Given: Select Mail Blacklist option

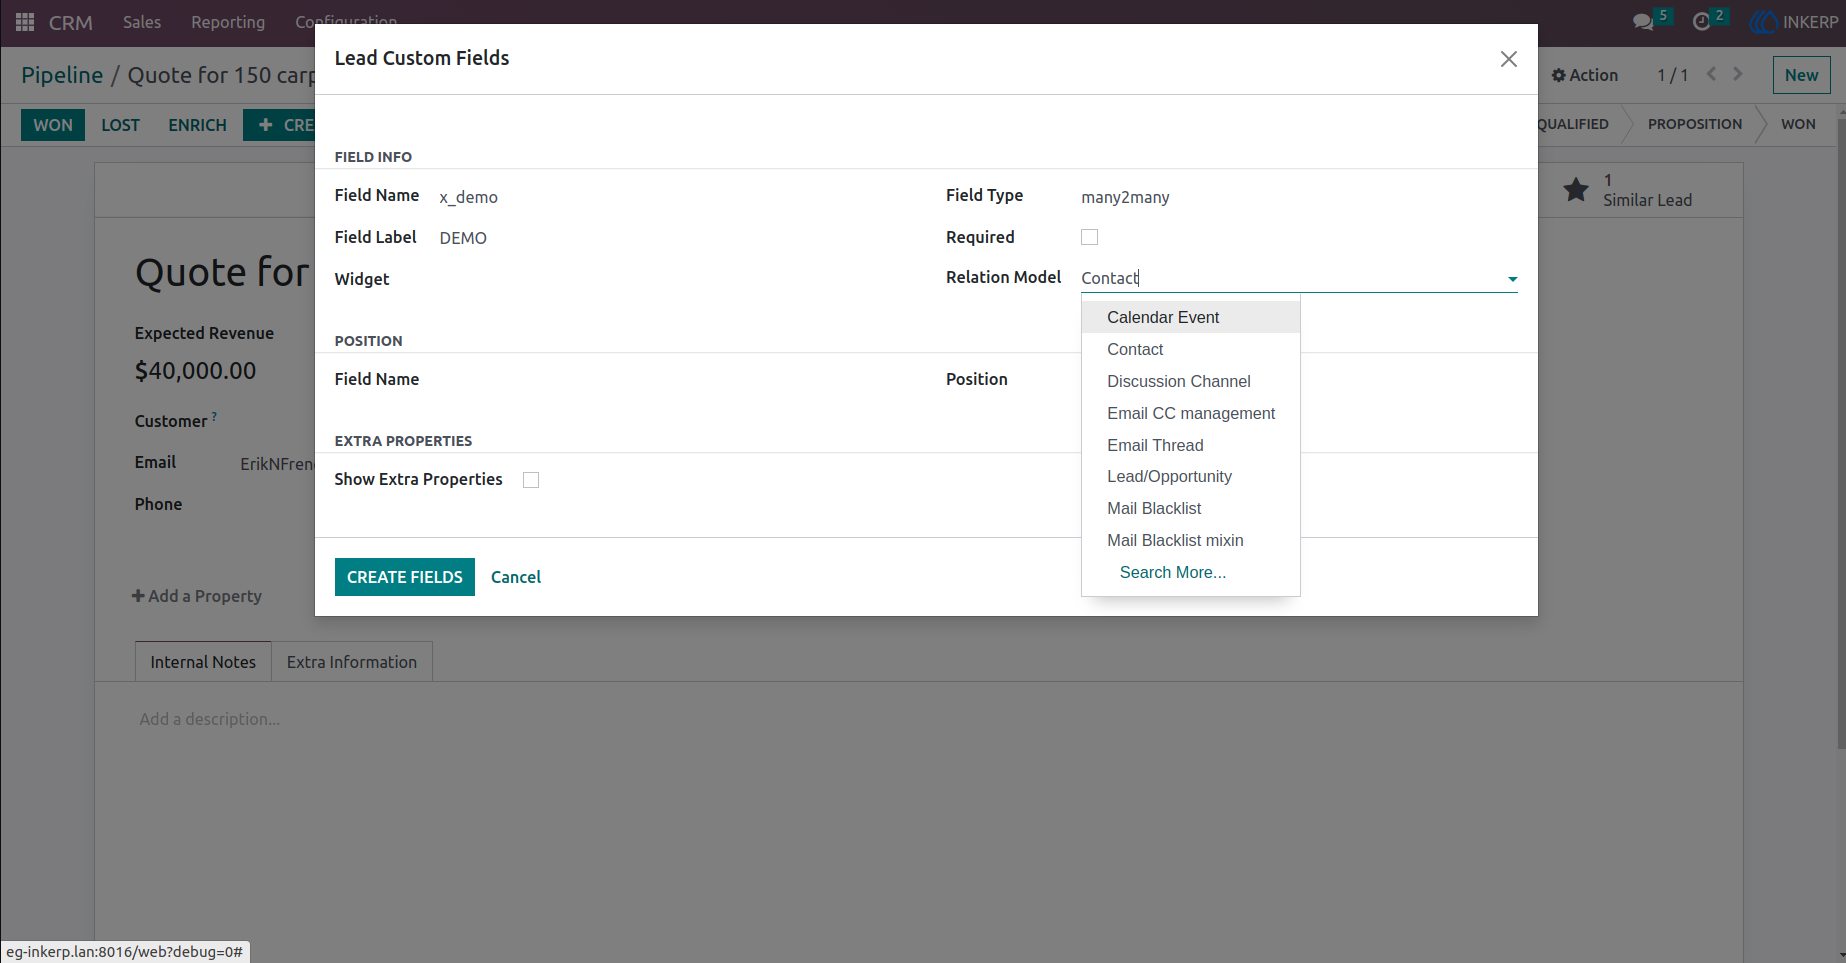Looking at the screenshot, I should click(1191, 508).
